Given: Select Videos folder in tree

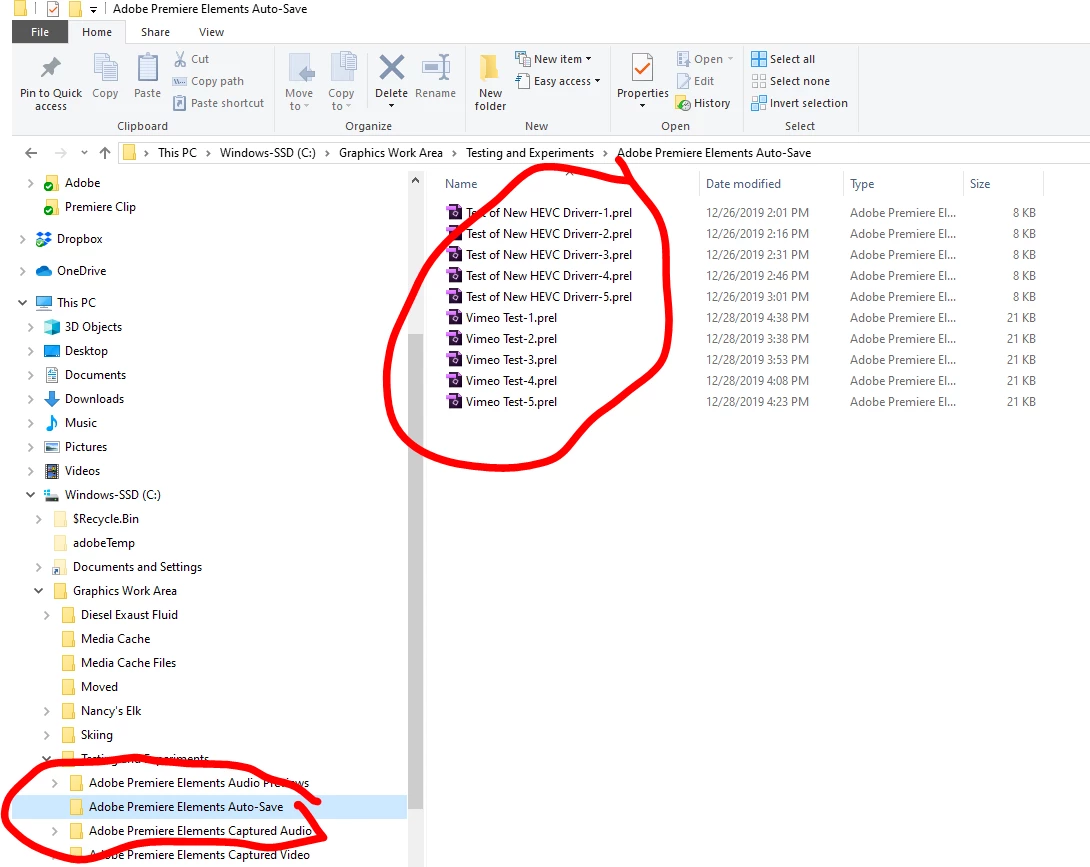Looking at the screenshot, I should pyautogui.click(x=72, y=471).
